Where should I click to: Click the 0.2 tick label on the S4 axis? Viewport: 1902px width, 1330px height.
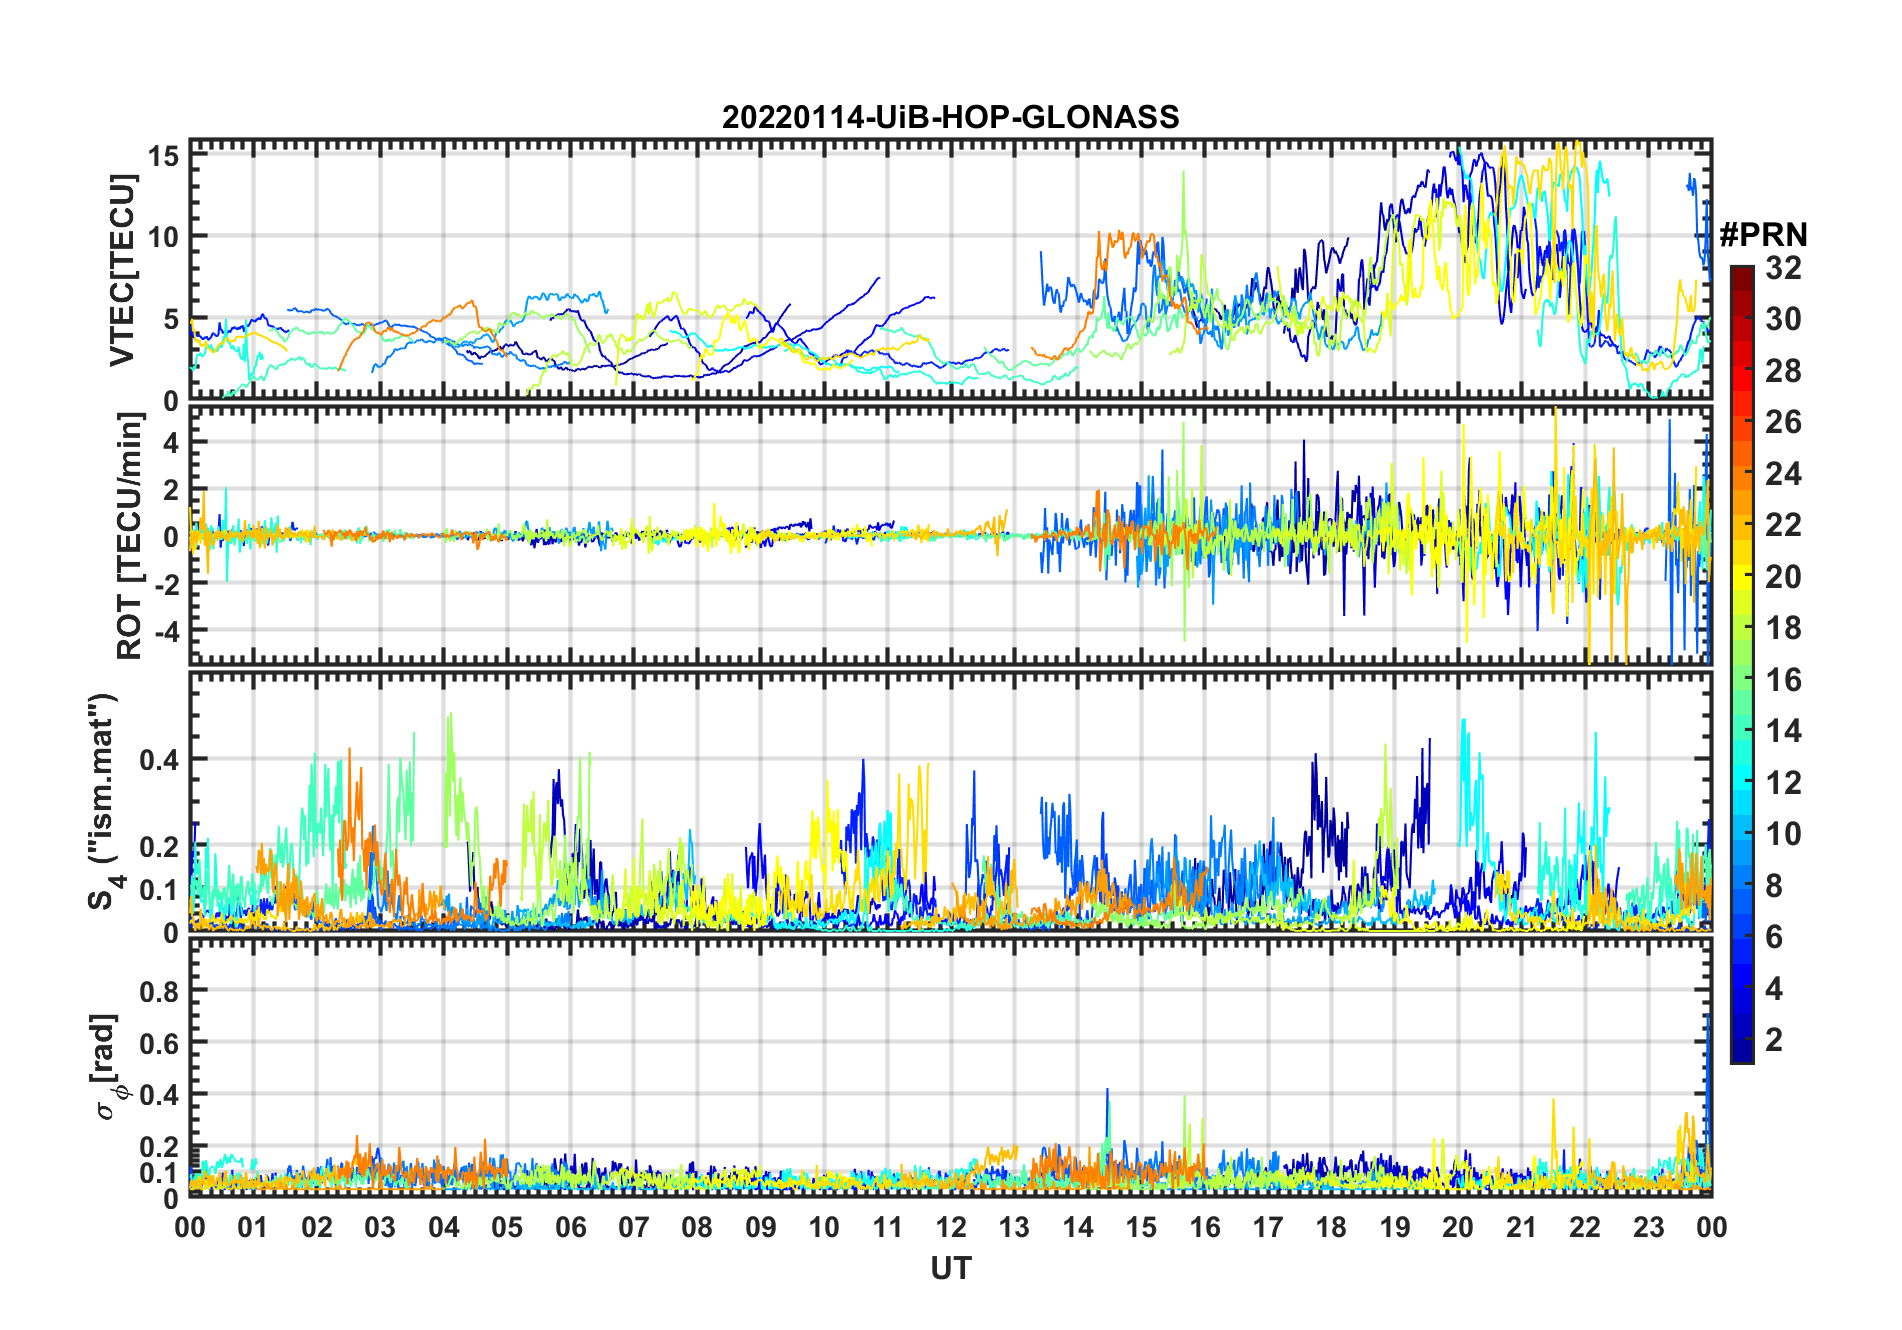pyautogui.click(x=159, y=846)
